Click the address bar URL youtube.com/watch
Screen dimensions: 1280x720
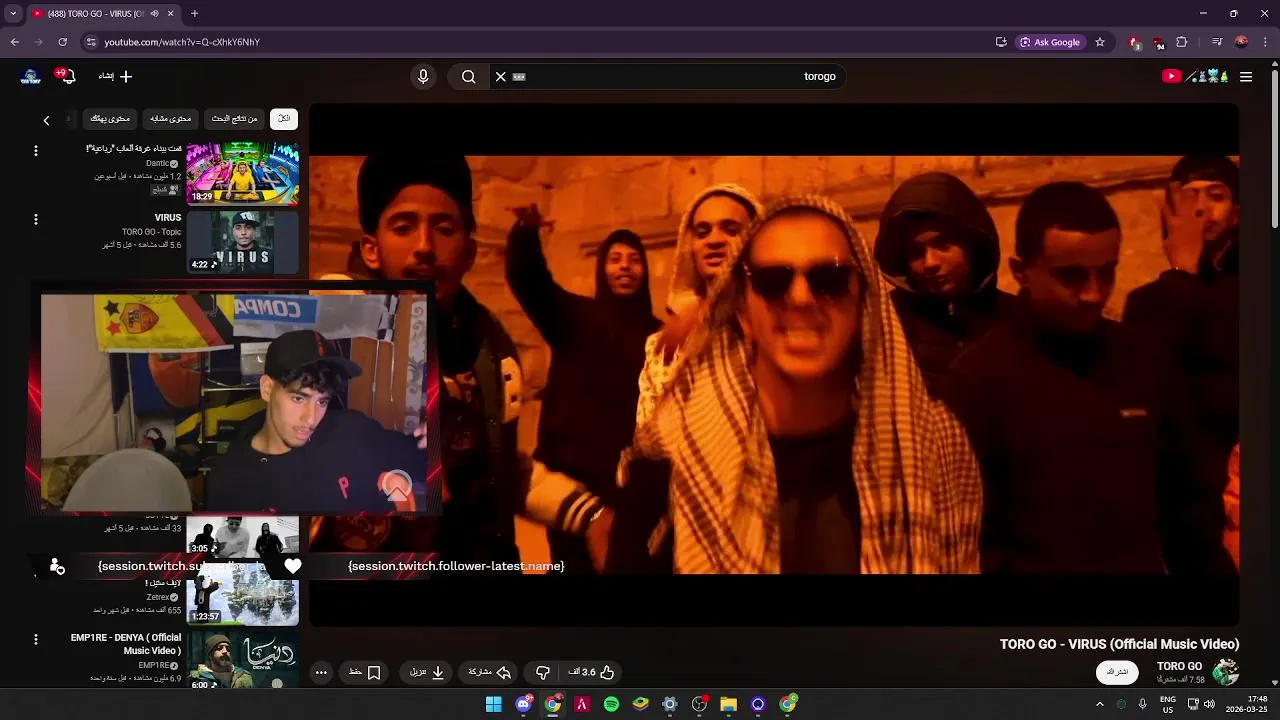(182, 42)
